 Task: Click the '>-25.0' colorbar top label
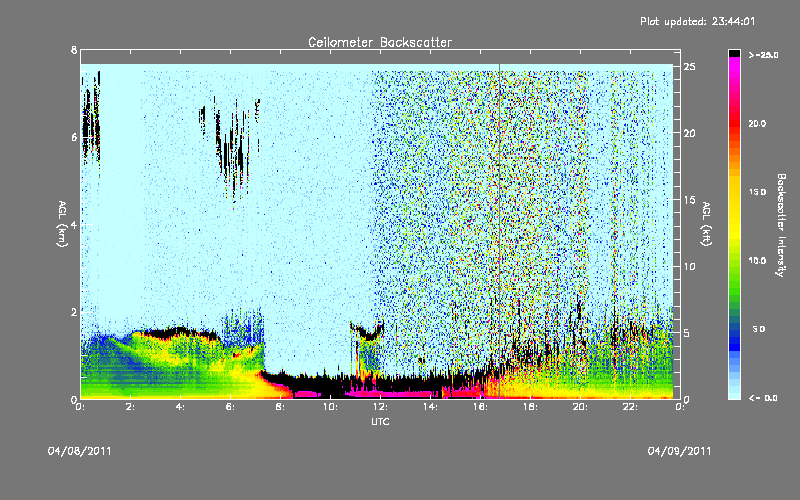point(763,55)
